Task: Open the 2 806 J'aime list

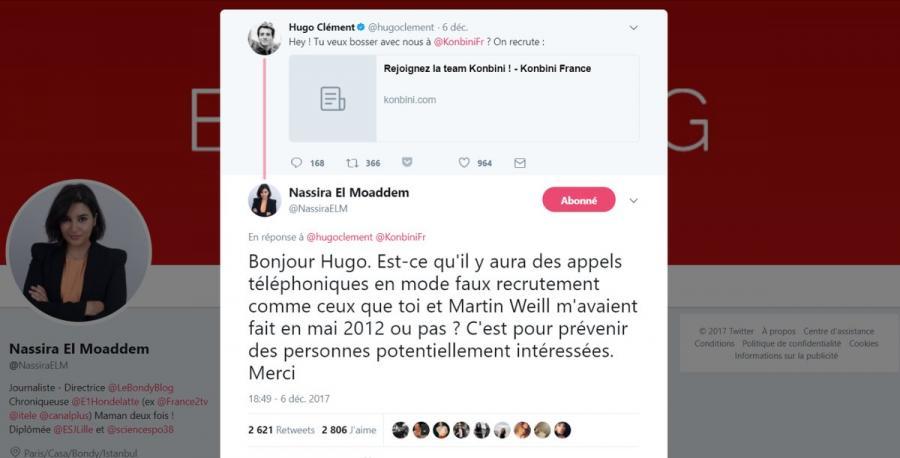Action: (349, 430)
